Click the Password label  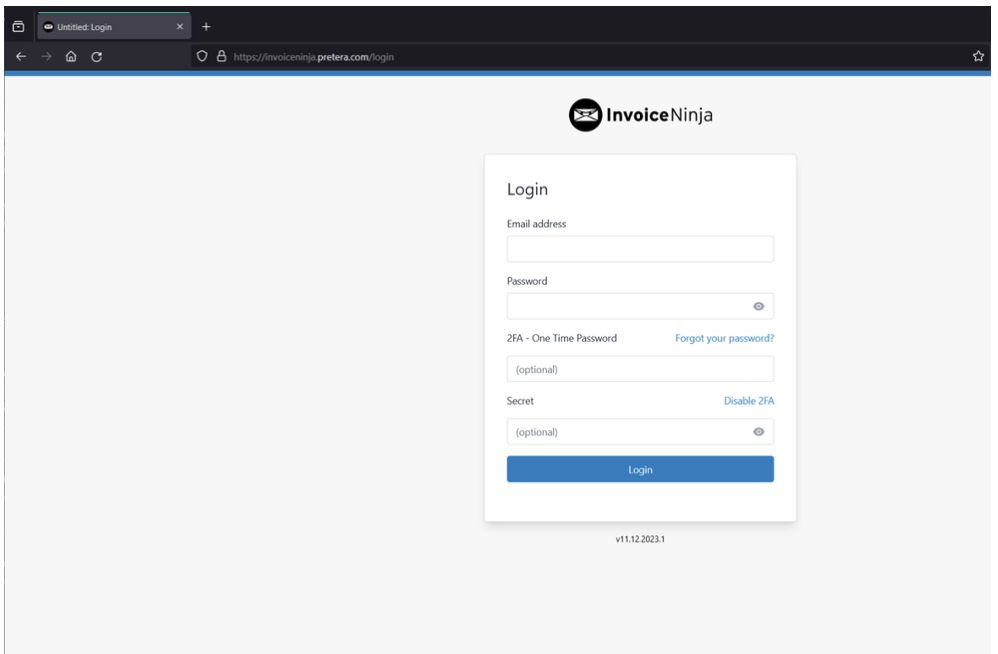click(x=527, y=281)
